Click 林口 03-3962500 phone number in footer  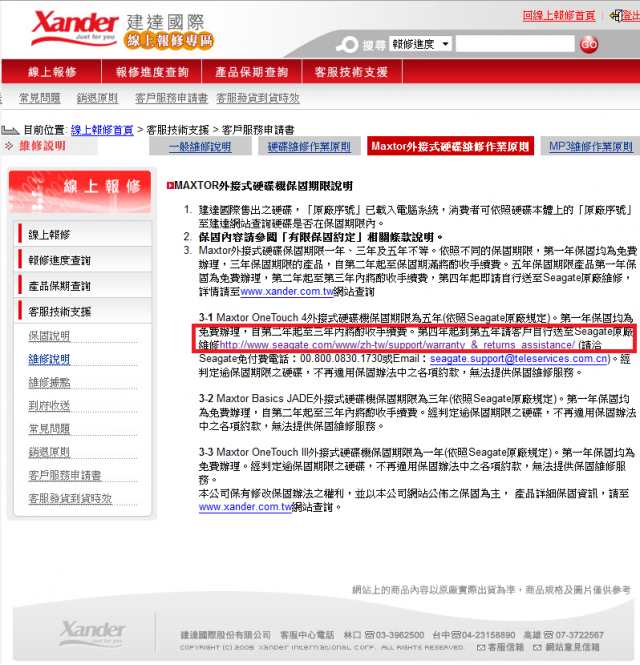pyautogui.click(x=384, y=635)
